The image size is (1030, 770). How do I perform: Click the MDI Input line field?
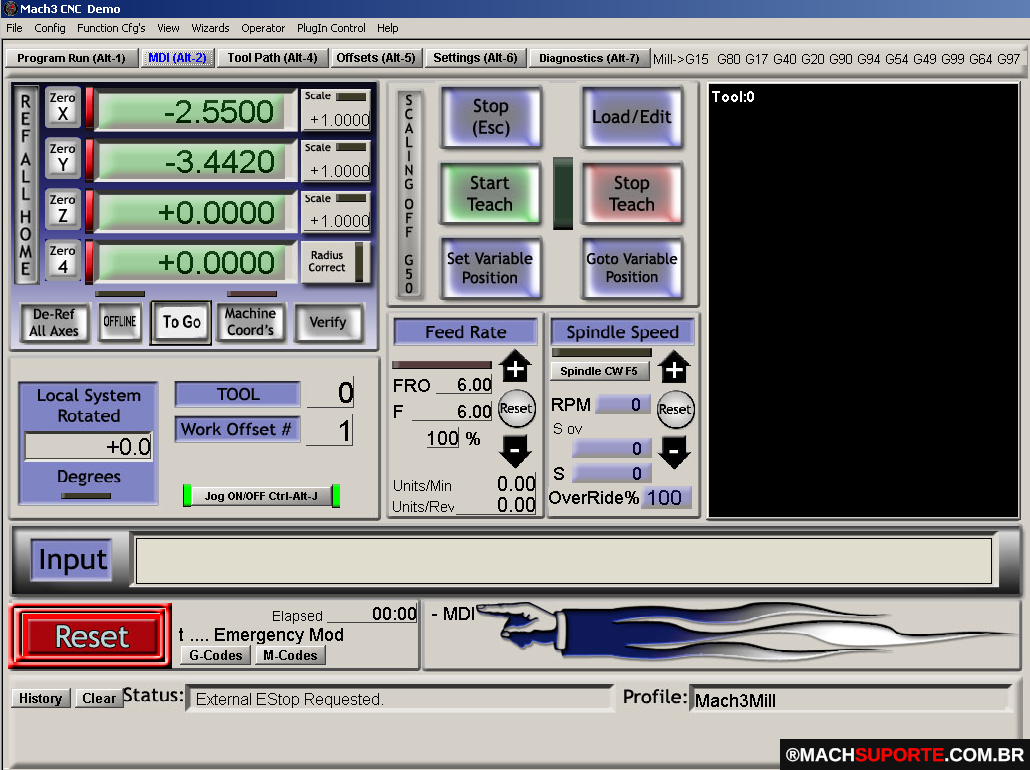click(564, 560)
